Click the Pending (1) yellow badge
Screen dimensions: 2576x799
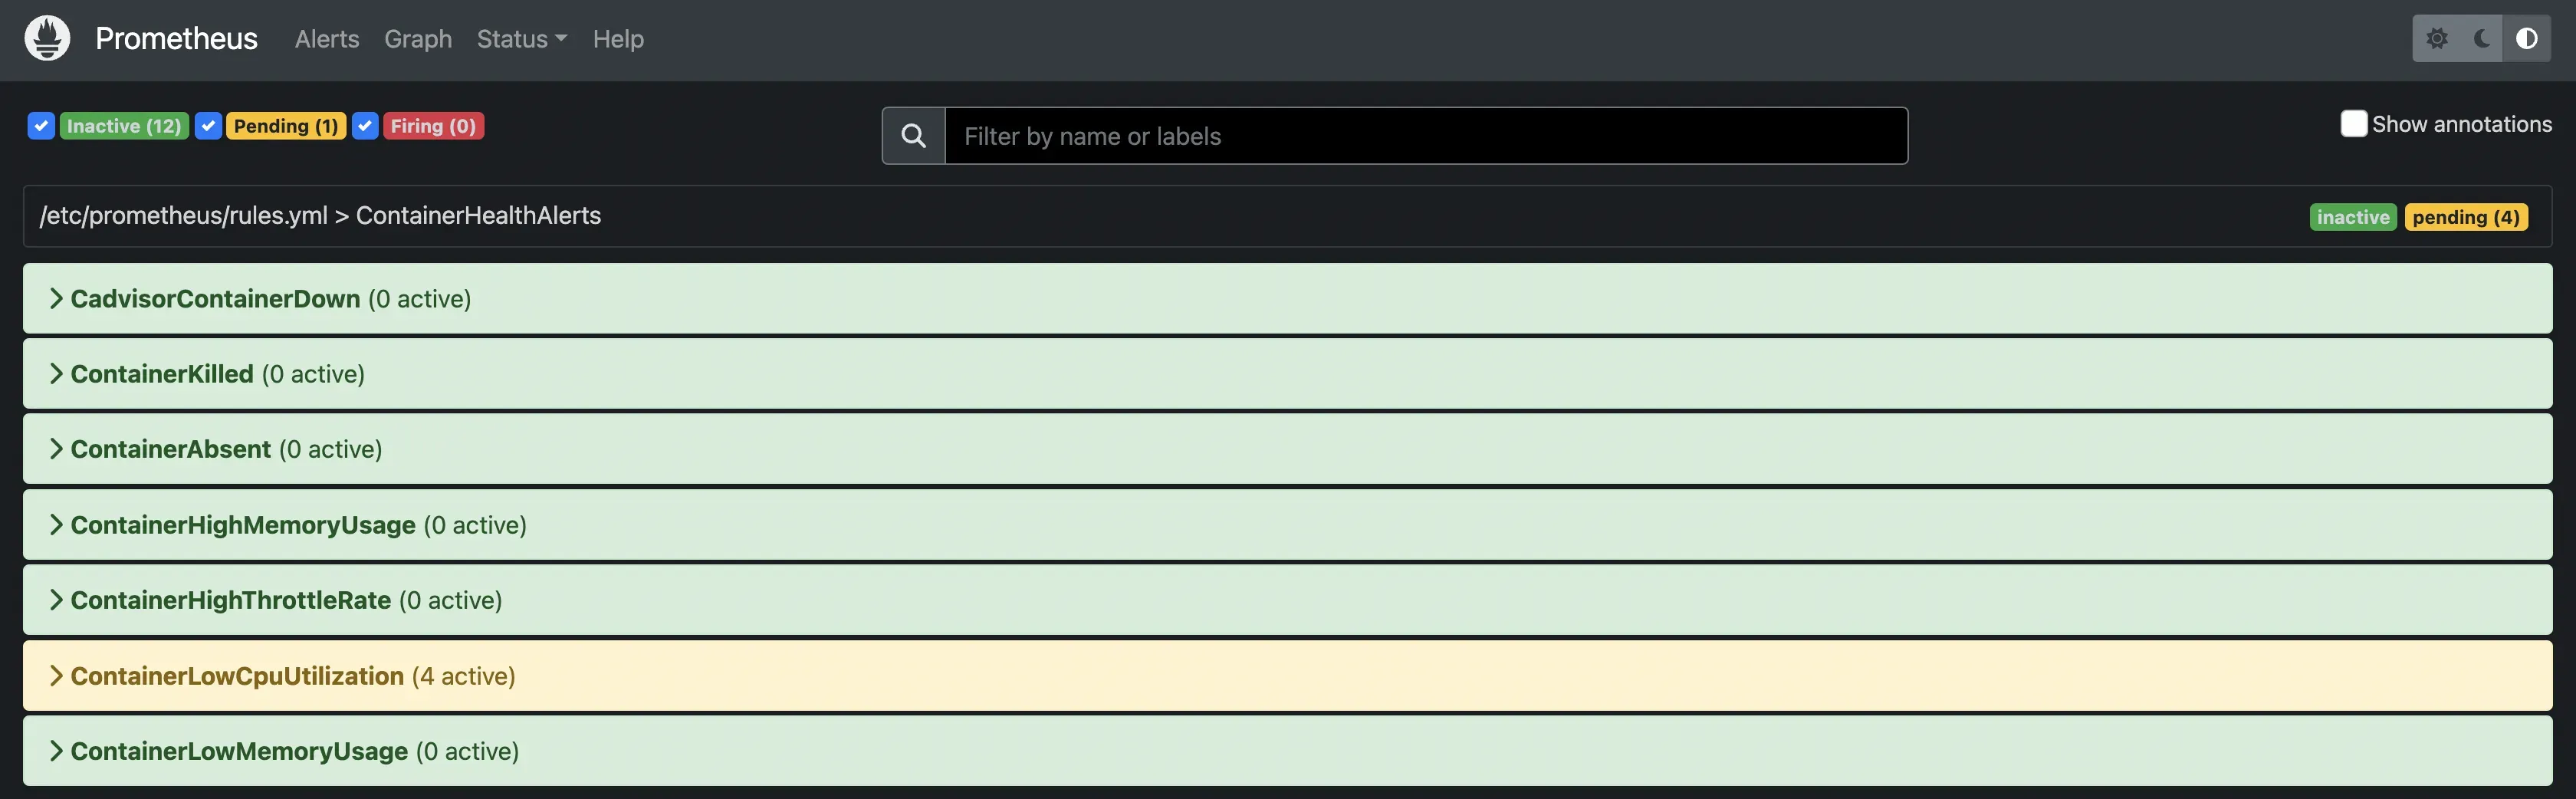[286, 126]
